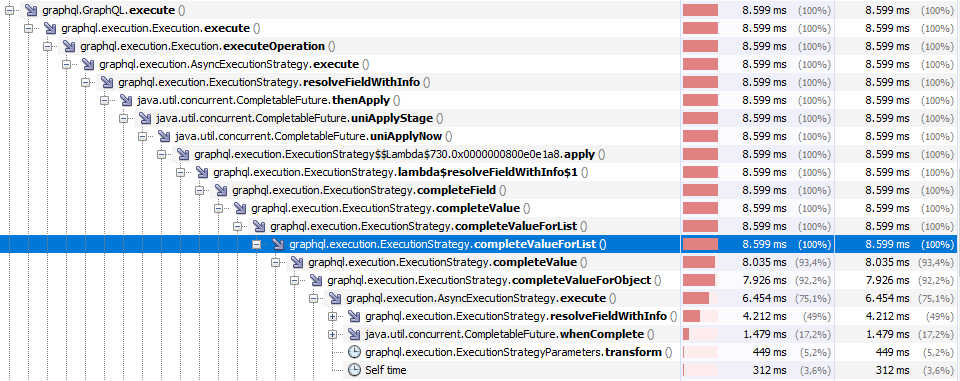Expand the collapsed resolveFieldWithInfo 49% node

click(332, 317)
